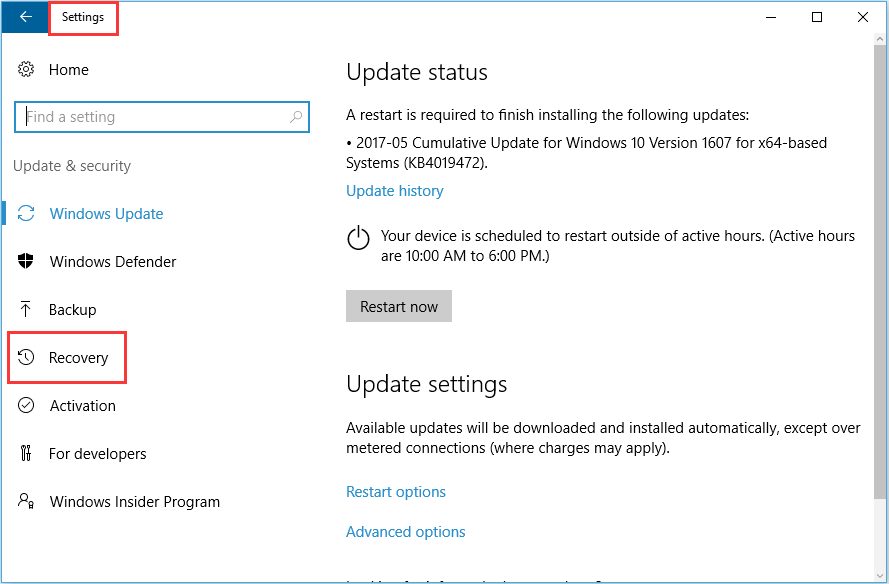This screenshot has height=584, width=889.
Task: Click the scrollbar down arrow
Action: pyautogui.click(x=880, y=576)
